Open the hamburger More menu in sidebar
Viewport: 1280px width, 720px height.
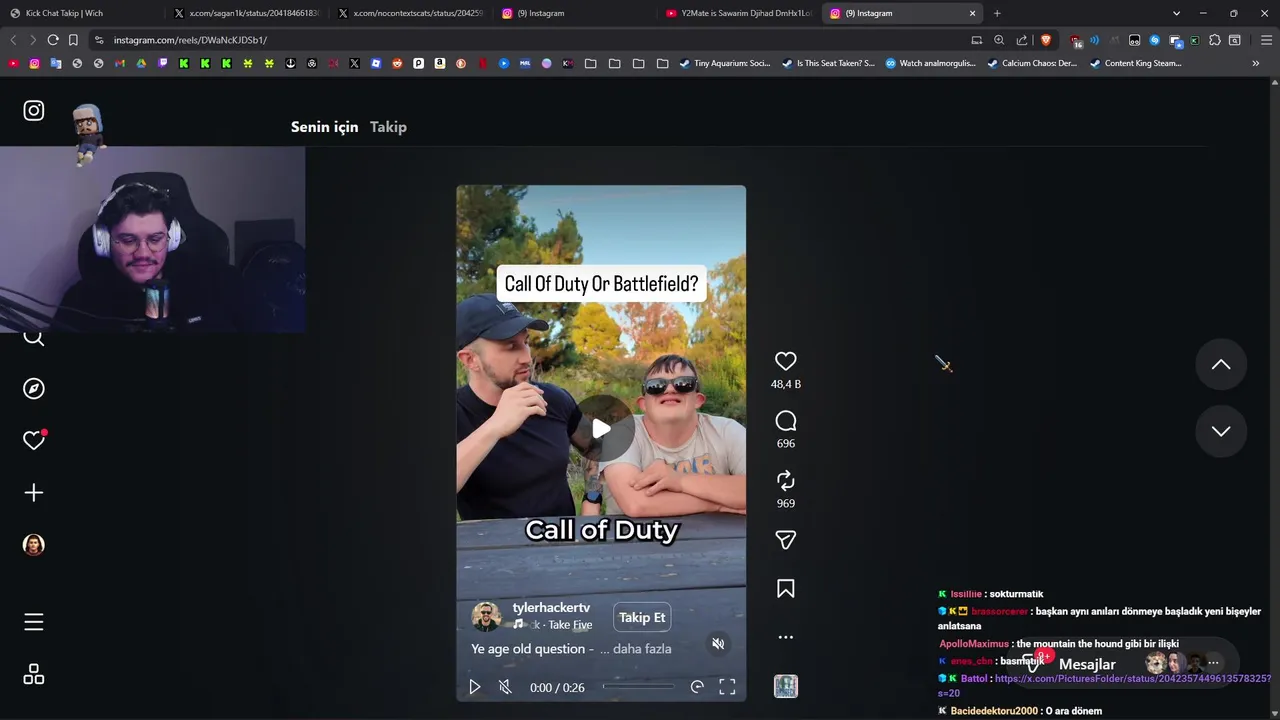coord(34,622)
